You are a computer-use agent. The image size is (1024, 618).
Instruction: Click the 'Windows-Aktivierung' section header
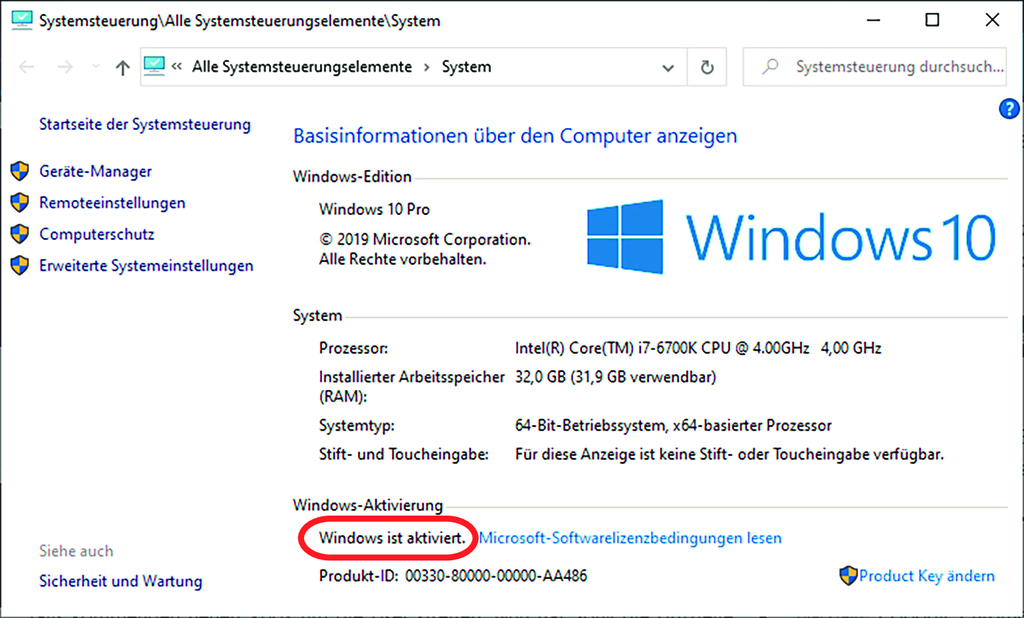pyautogui.click(x=368, y=505)
